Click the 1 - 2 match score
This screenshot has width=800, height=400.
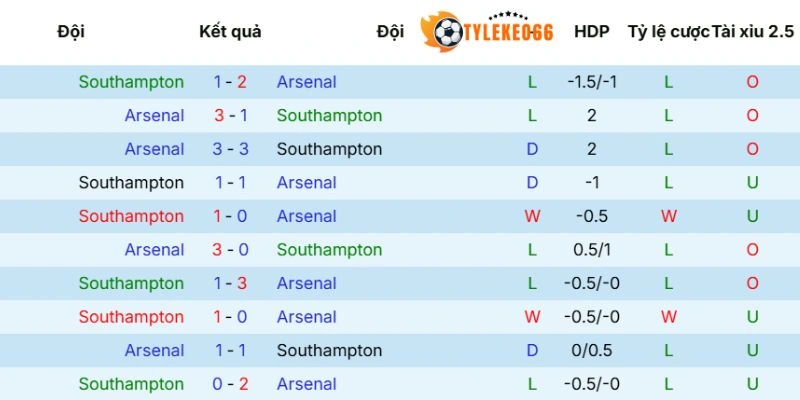(x=230, y=82)
